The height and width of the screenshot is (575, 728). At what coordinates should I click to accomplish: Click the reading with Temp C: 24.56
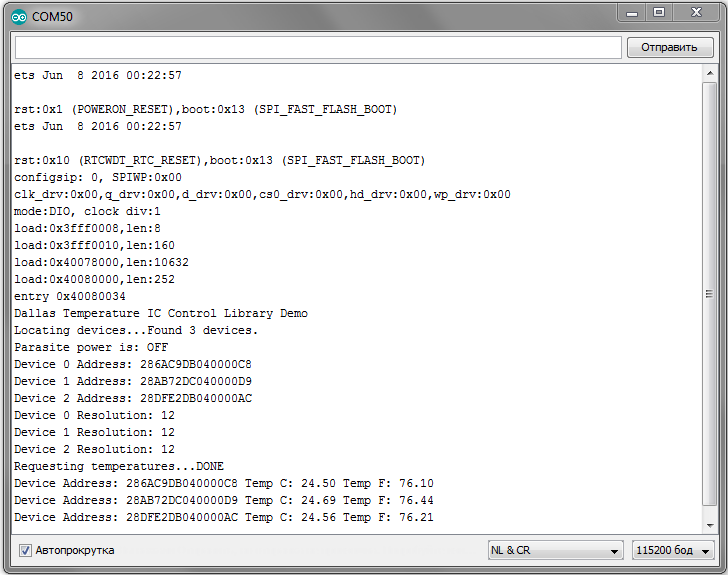pos(224,517)
